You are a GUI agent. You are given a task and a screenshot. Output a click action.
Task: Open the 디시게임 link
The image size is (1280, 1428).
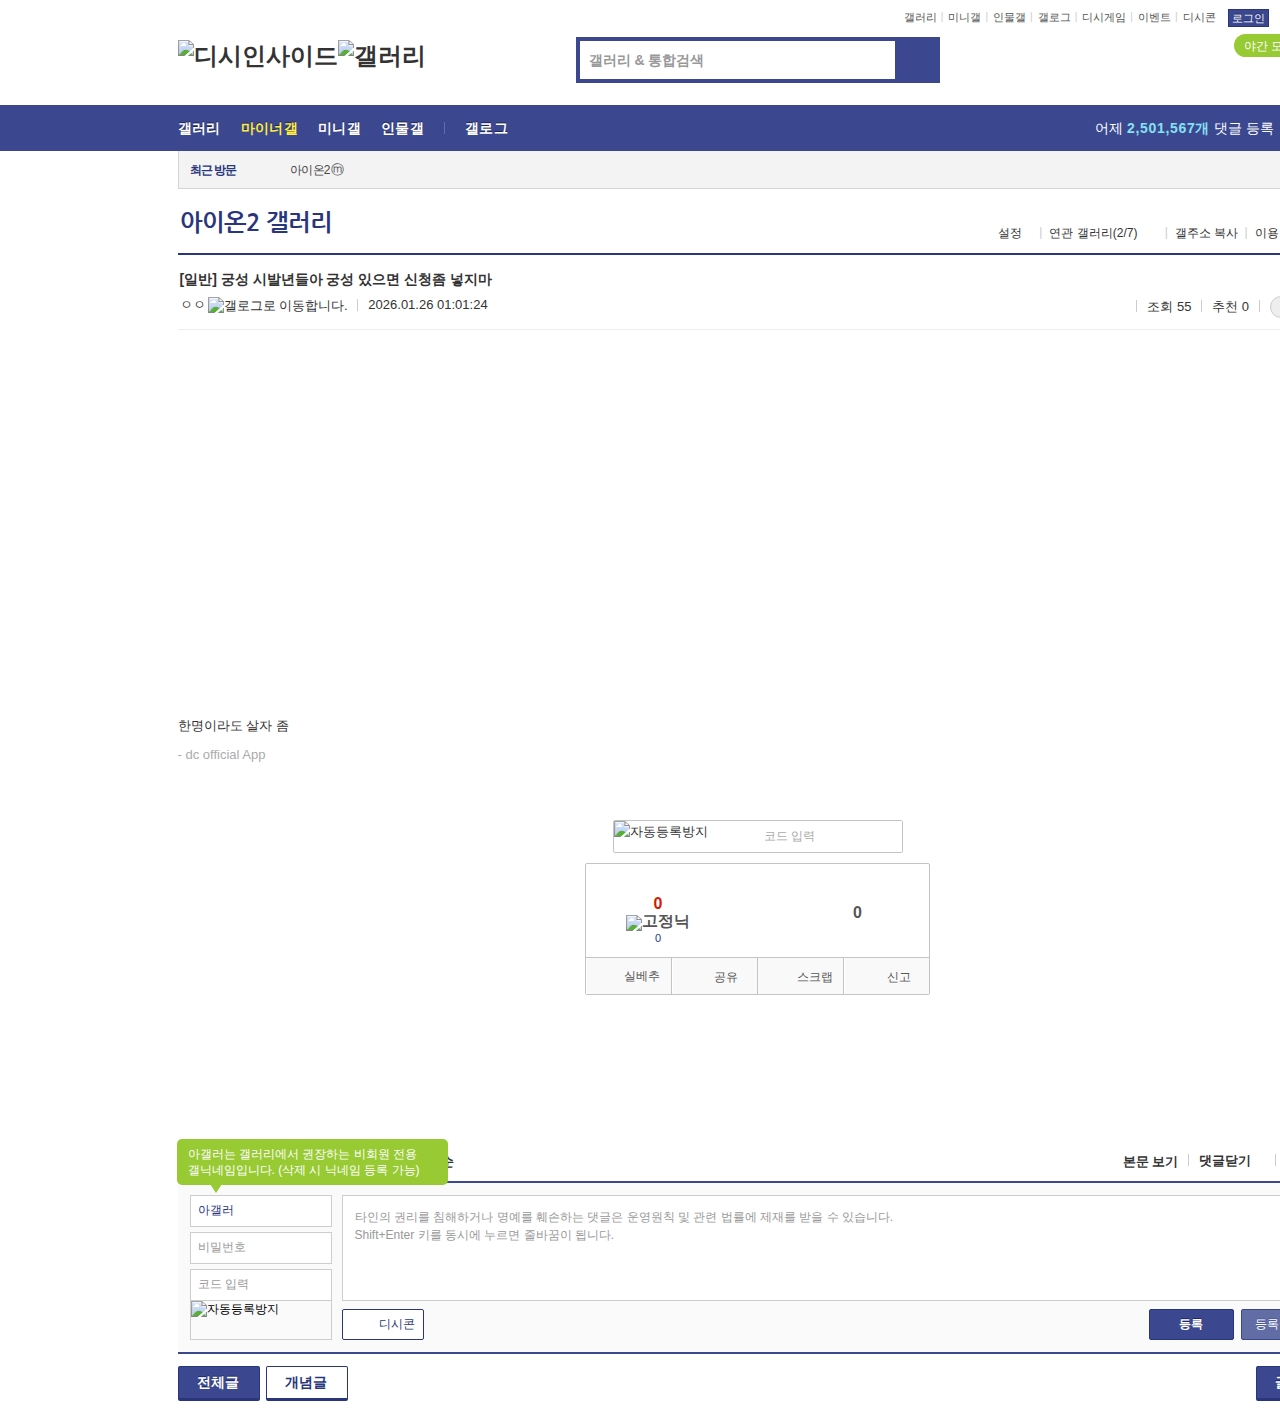click(1103, 18)
